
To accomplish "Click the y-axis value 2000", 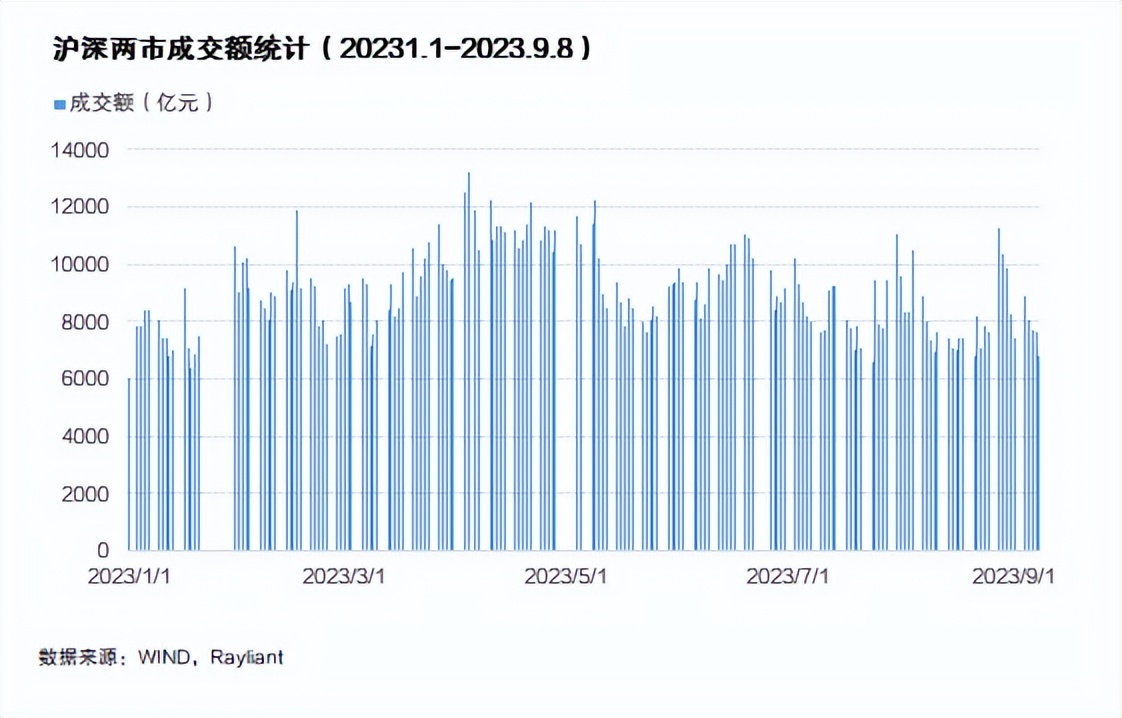I will point(85,493).
